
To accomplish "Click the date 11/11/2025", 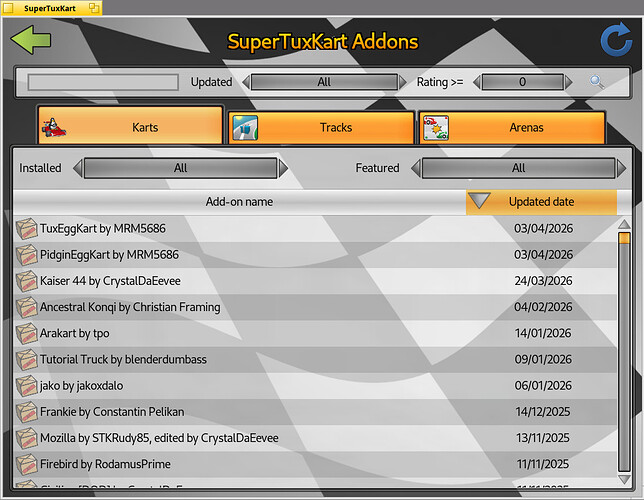I will (x=543, y=464).
